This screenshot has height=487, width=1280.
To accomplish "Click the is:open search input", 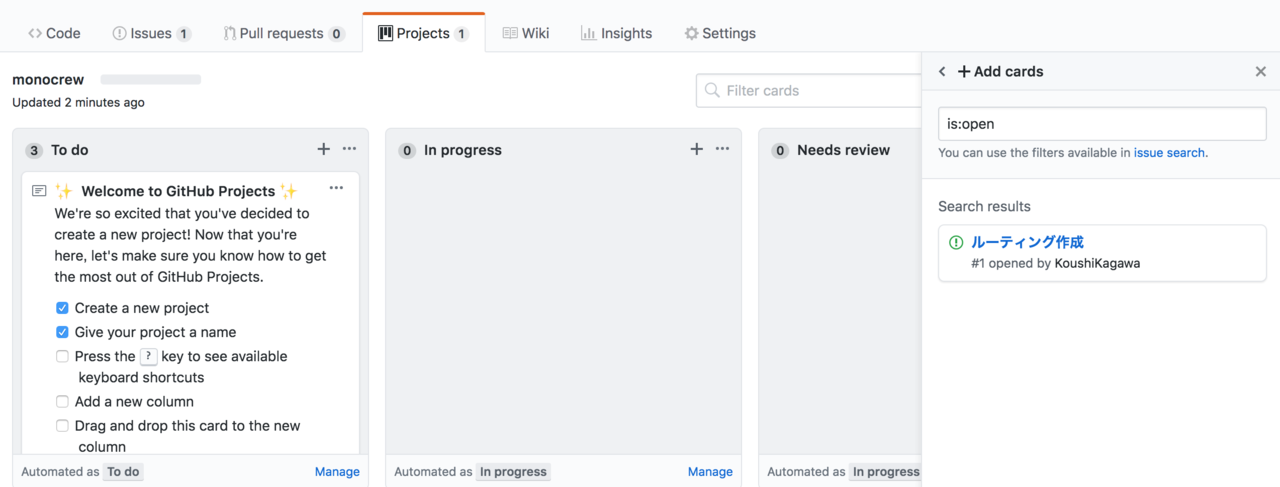I will point(1102,124).
